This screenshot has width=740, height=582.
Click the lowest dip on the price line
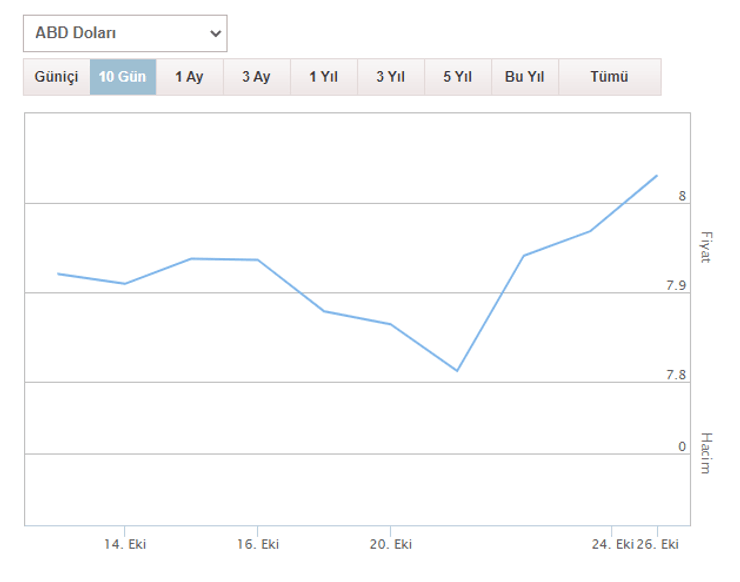pos(457,370)
